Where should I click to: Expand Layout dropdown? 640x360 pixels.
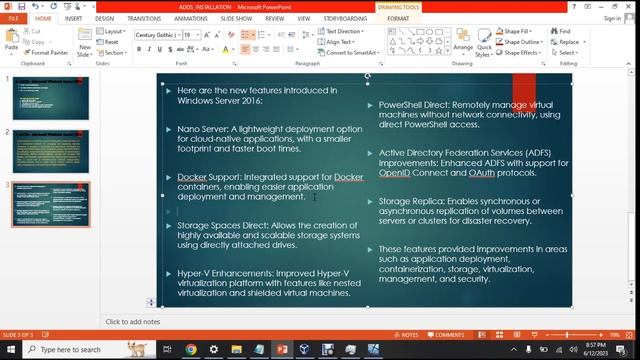tap(111, 31)
